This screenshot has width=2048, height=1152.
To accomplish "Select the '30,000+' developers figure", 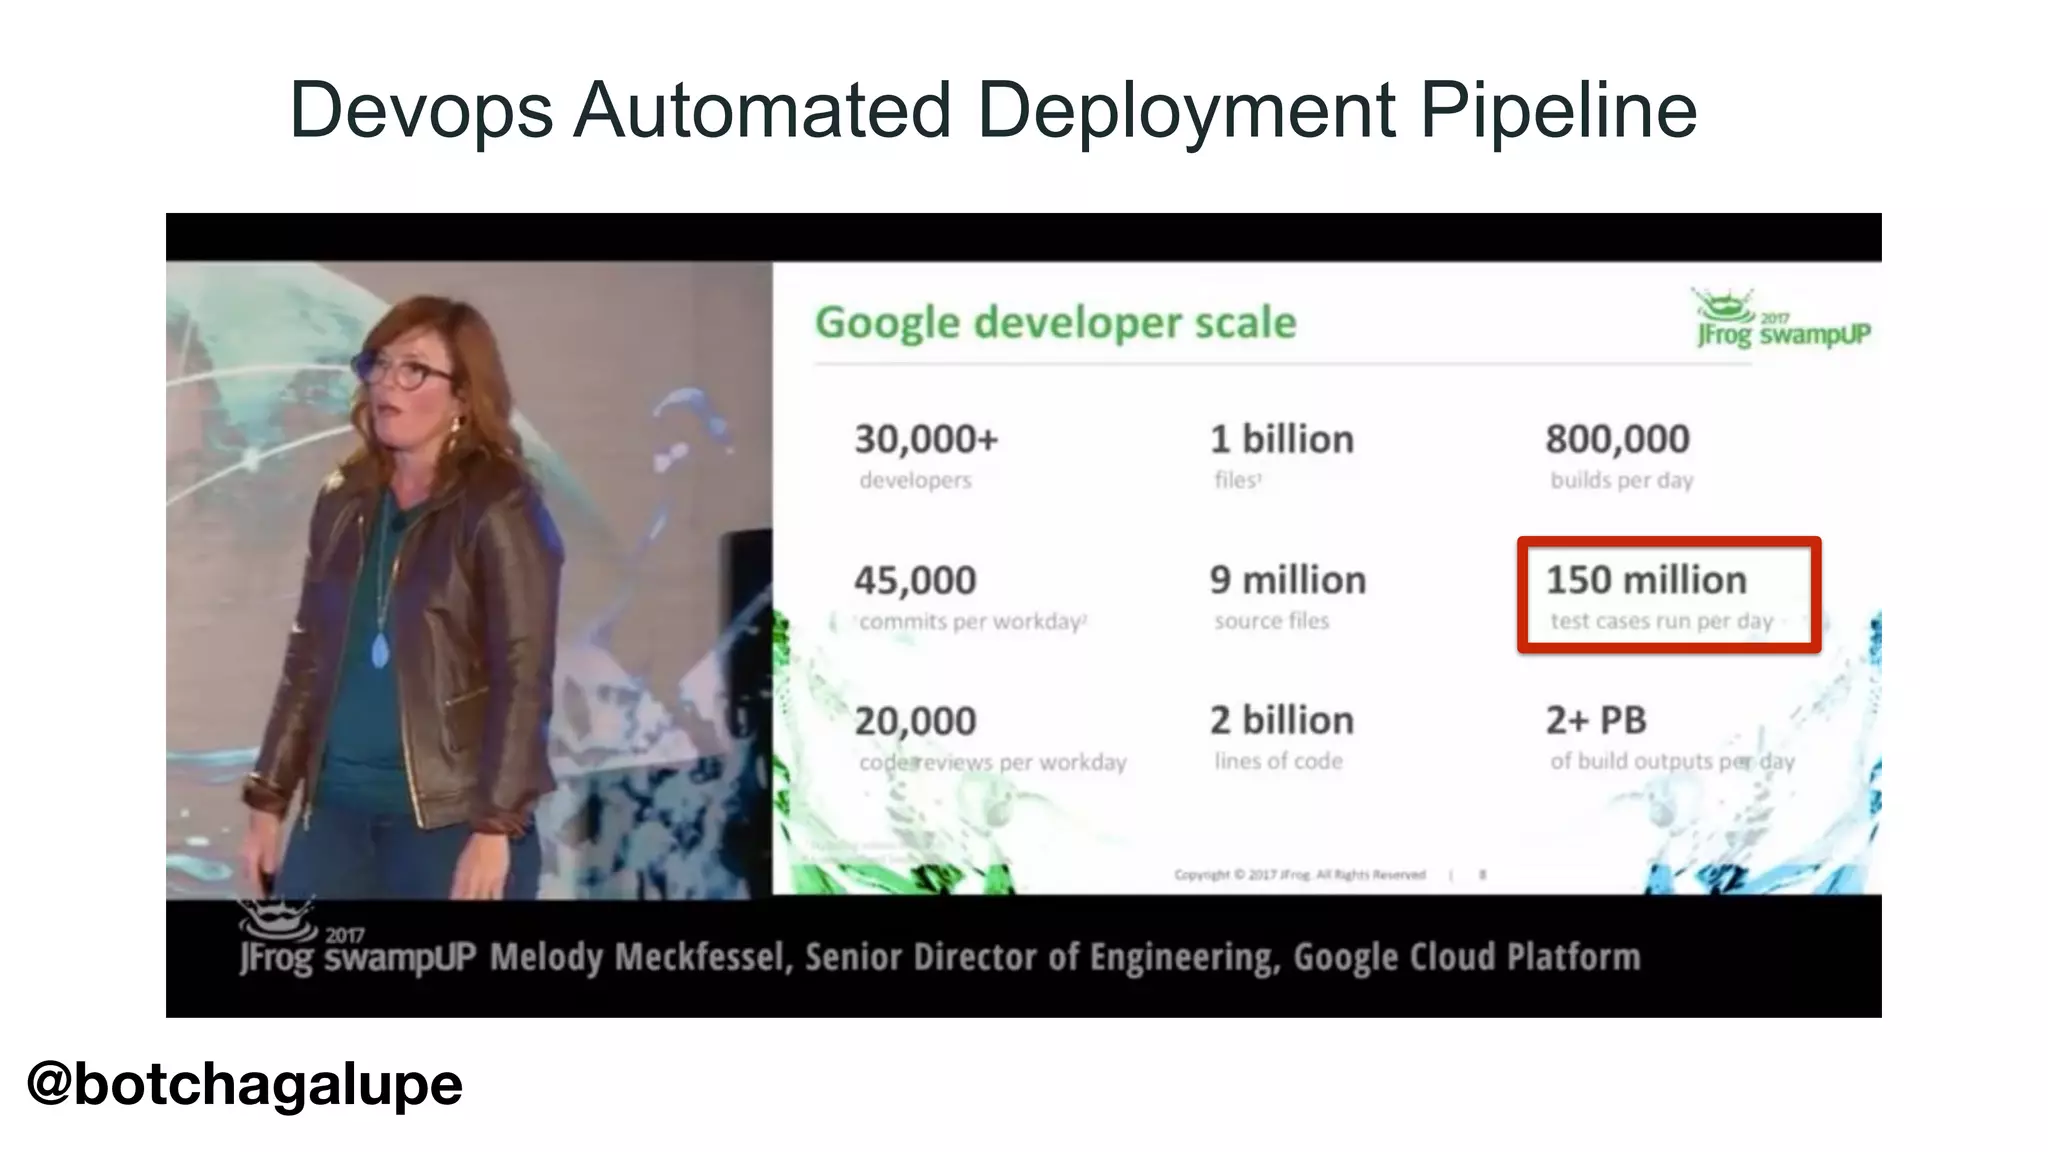I will 926,439.
